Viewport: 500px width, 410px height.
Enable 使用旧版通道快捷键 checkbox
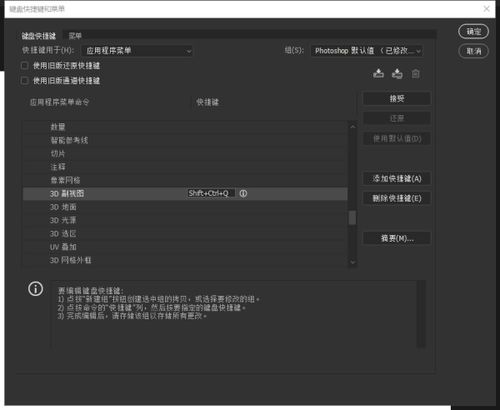tap(25, 80)
